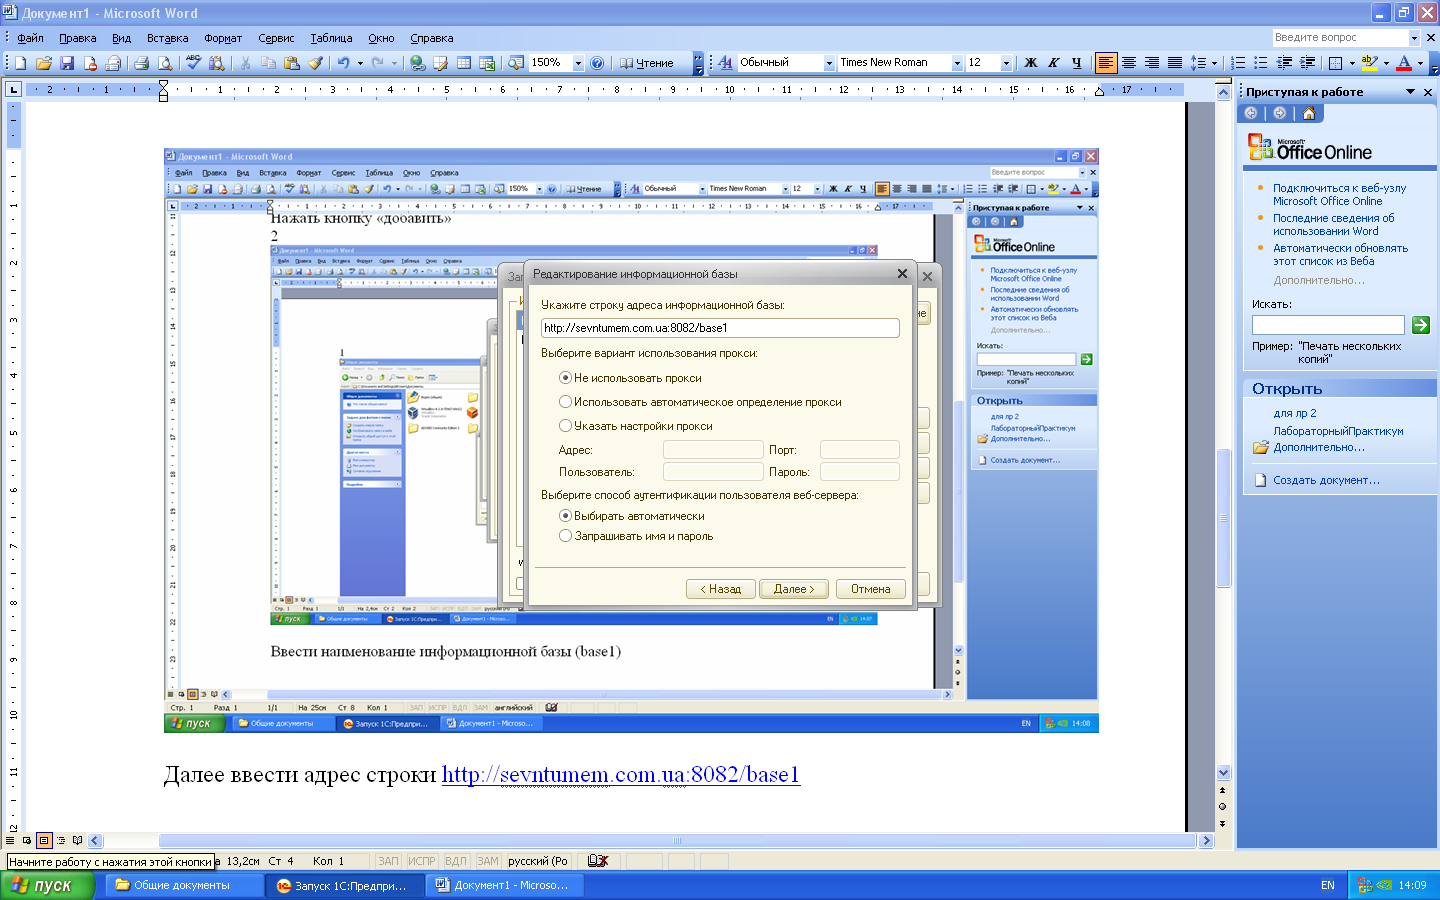Insert Excel worksheet from the toolbar
Screen dimensions: 1440x900
[x=487, y=63]
